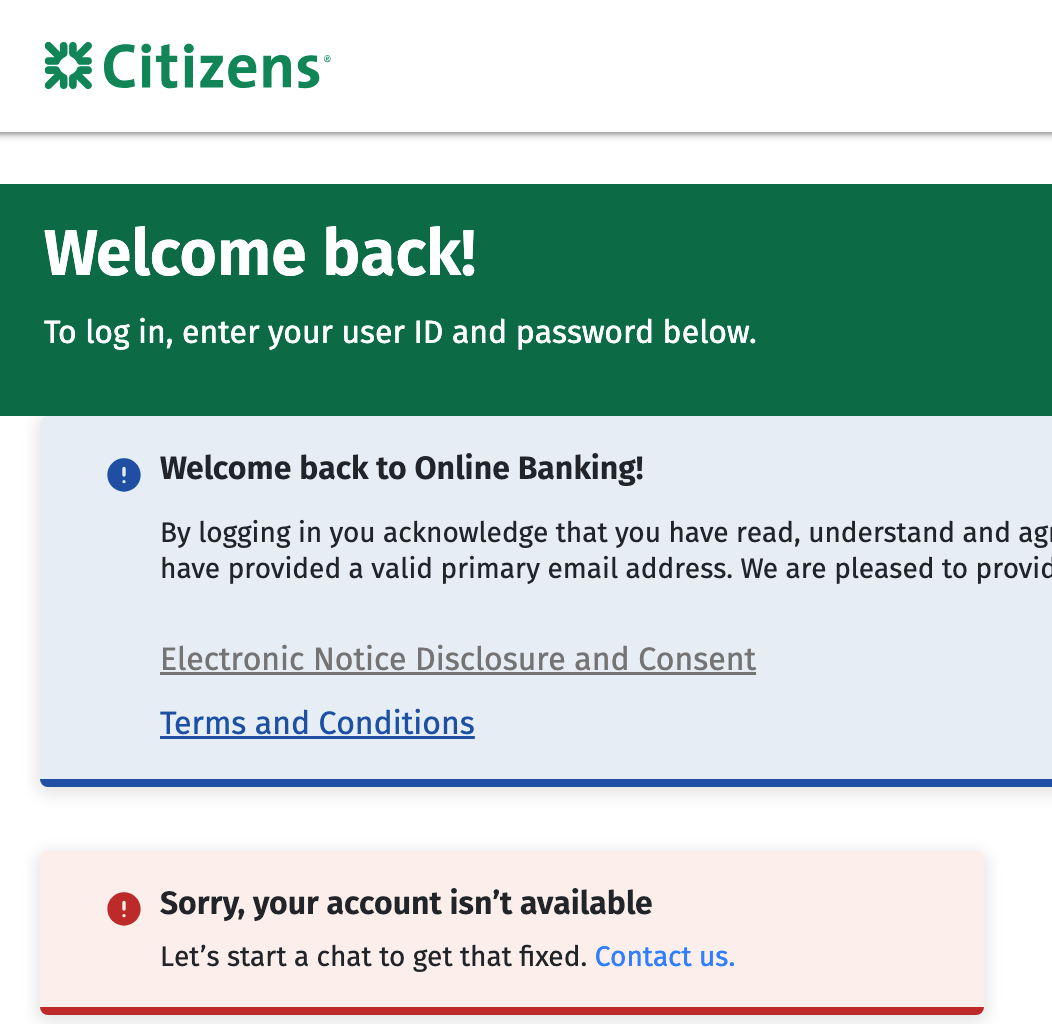
Task: Select the "Welcome back to Online Banking!" title
Action: point(401,468)
